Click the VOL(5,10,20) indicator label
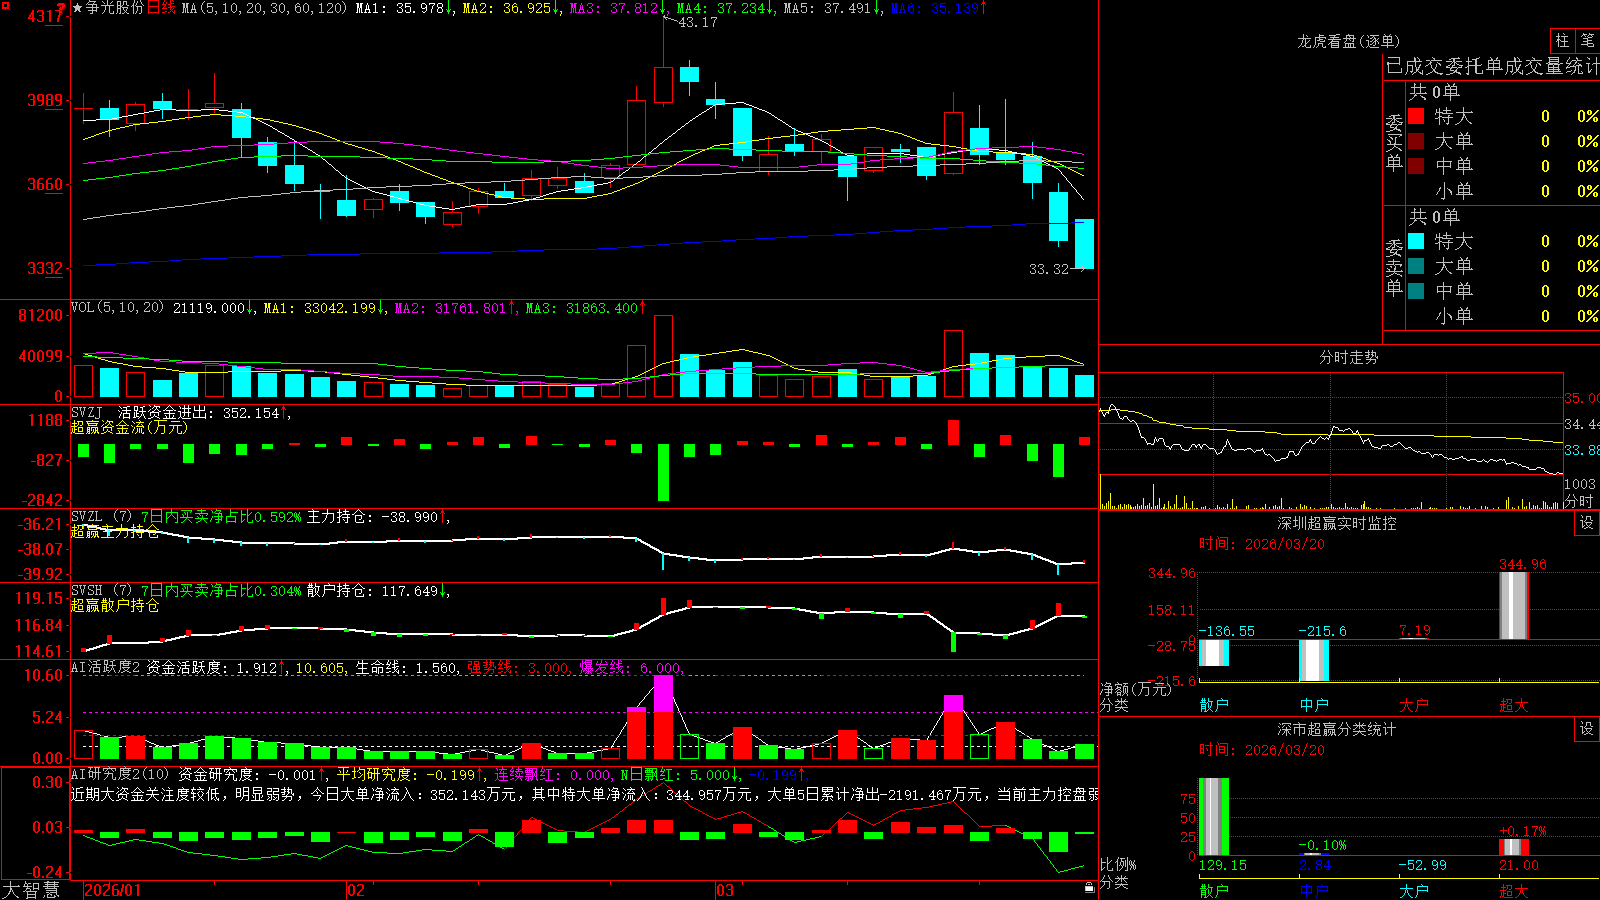The image size is (1600, 900). coord(117,308)
